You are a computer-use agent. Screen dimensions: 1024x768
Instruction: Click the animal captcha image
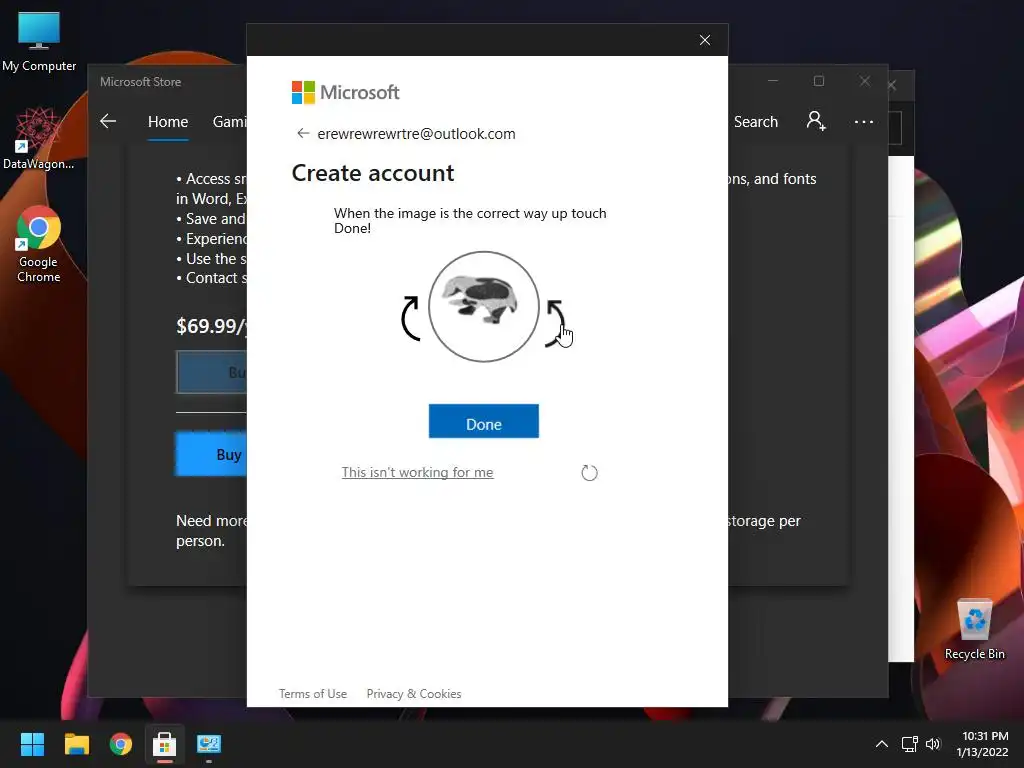pyautogui.click(x=483, y=306)
